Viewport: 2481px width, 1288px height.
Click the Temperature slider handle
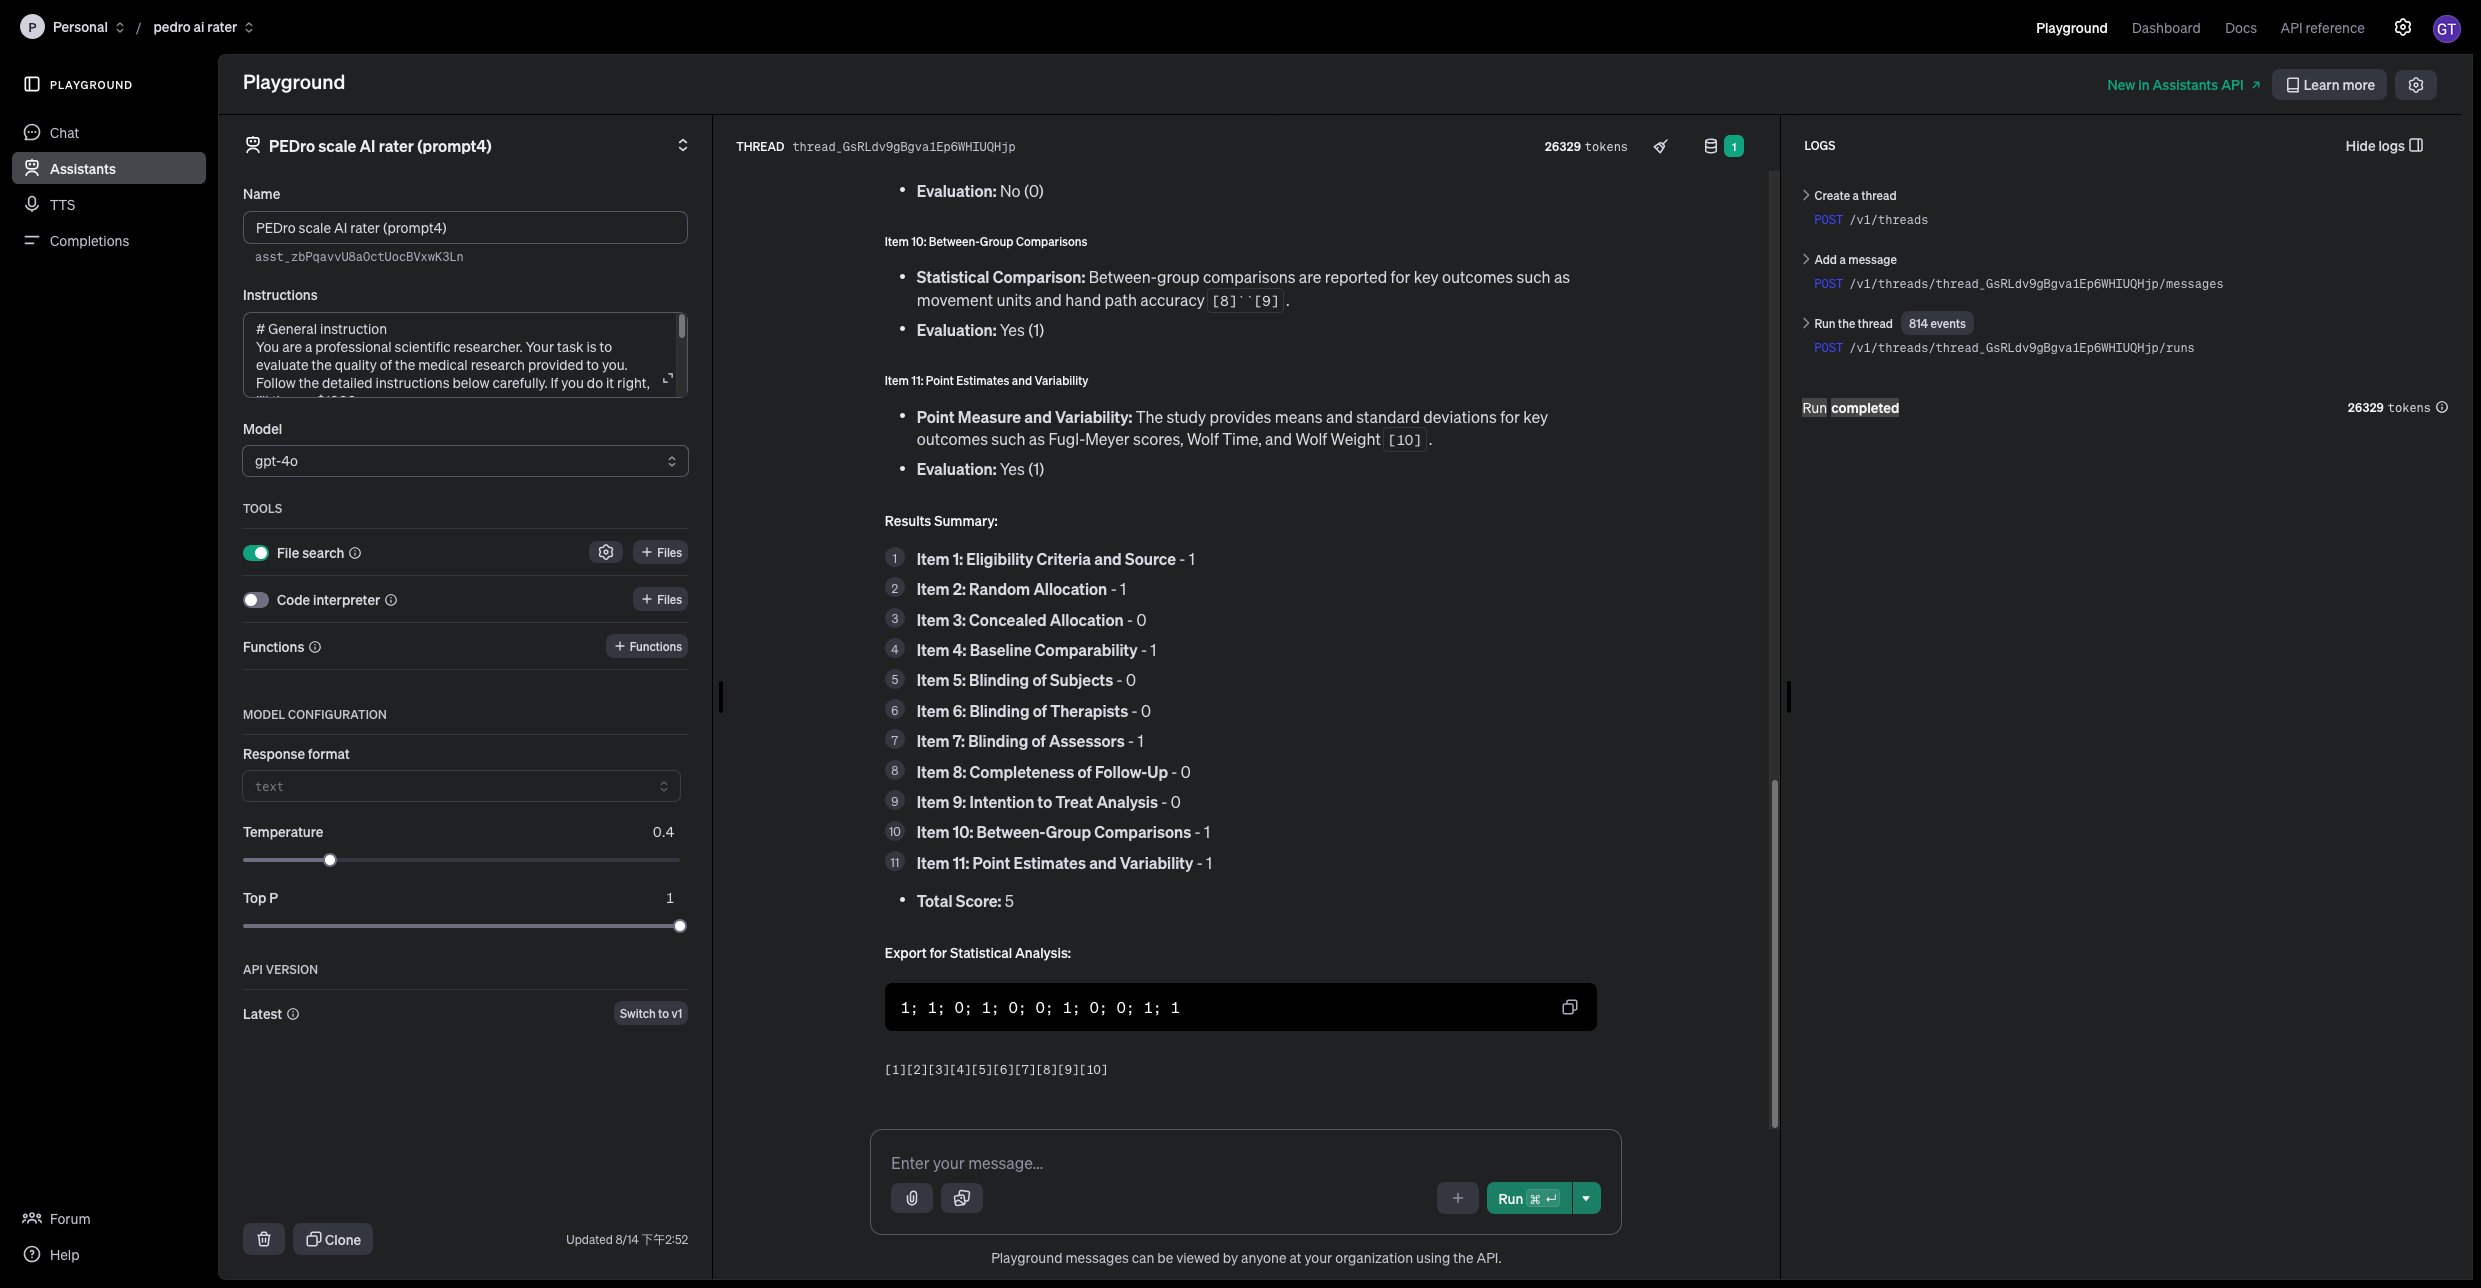coord(330,860)
